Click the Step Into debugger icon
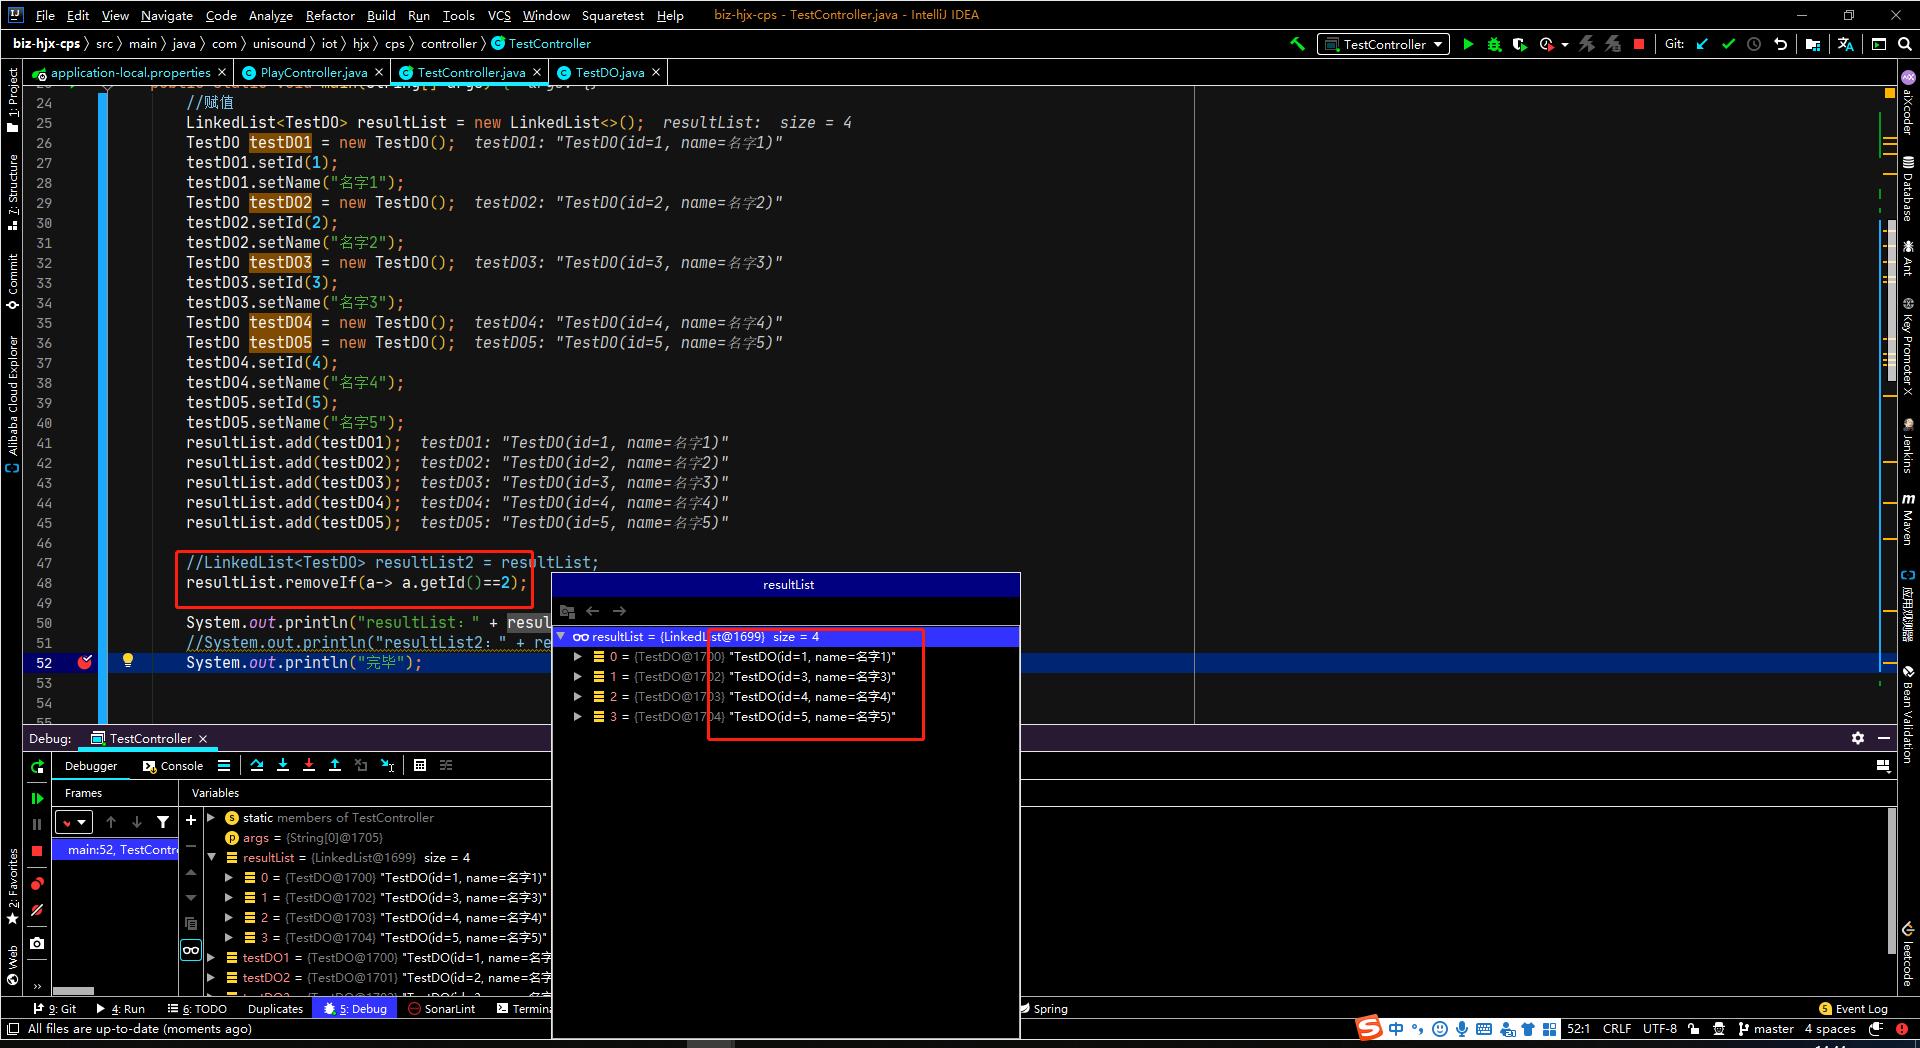The width and height of the screenshot is (1920, 1048). pos(283,765)
